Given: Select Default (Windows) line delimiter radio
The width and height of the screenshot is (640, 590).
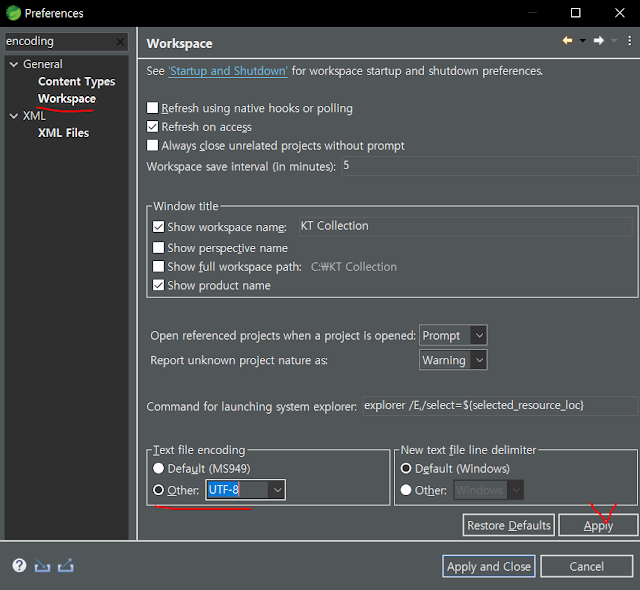Looking at the screenshot, I should click(406, 468).
